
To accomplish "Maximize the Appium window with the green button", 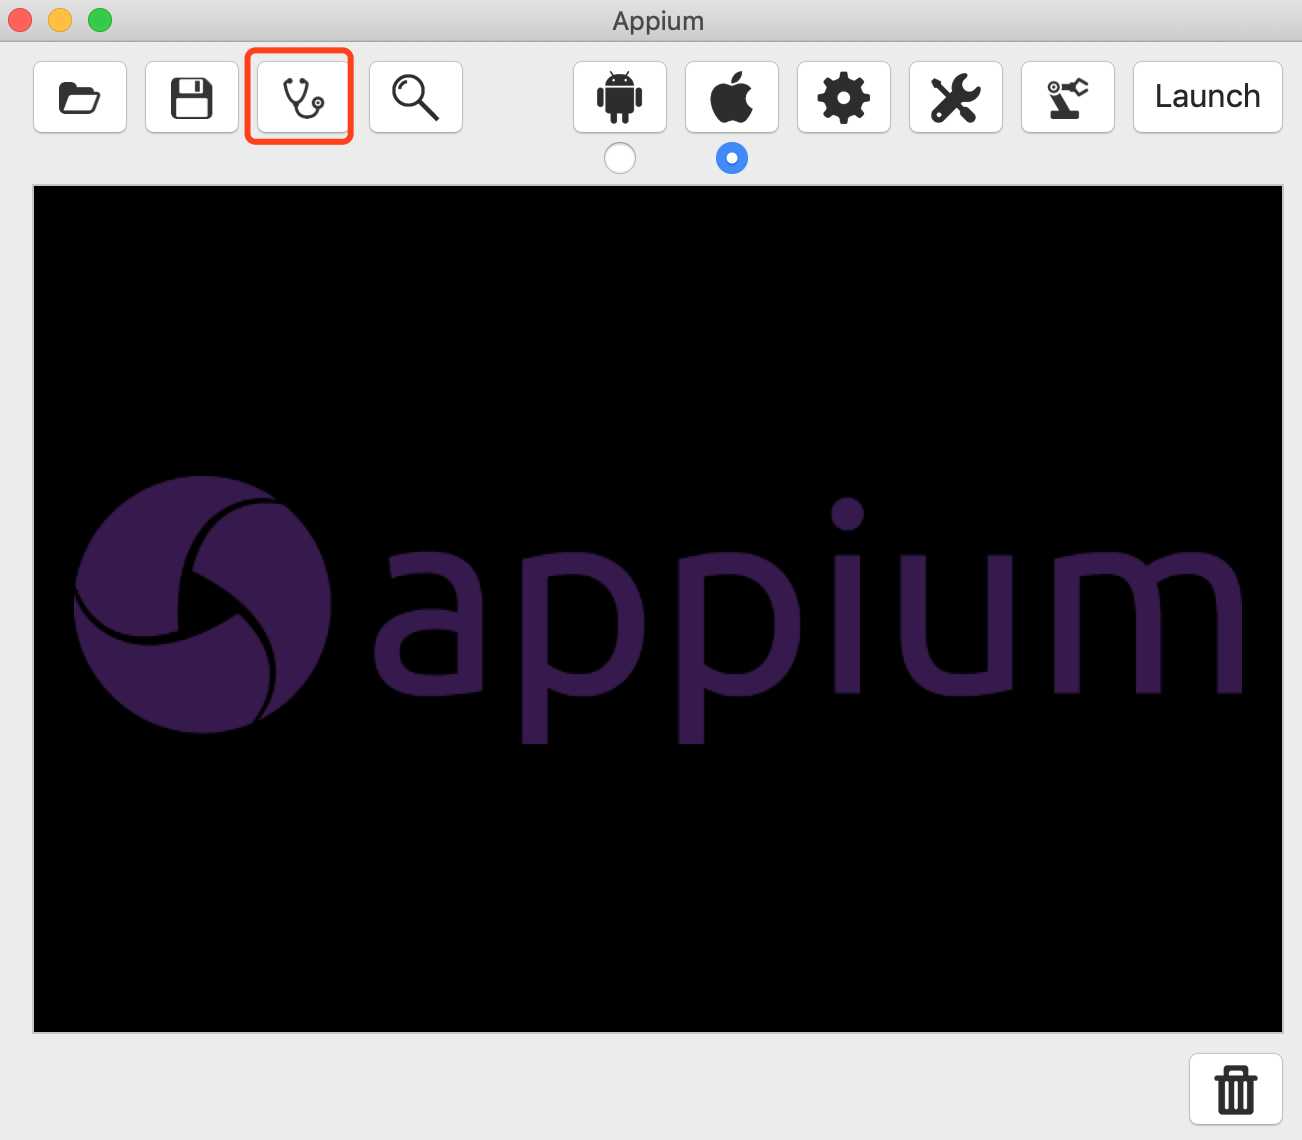I will pyautogui.click(x=100, y=20).
